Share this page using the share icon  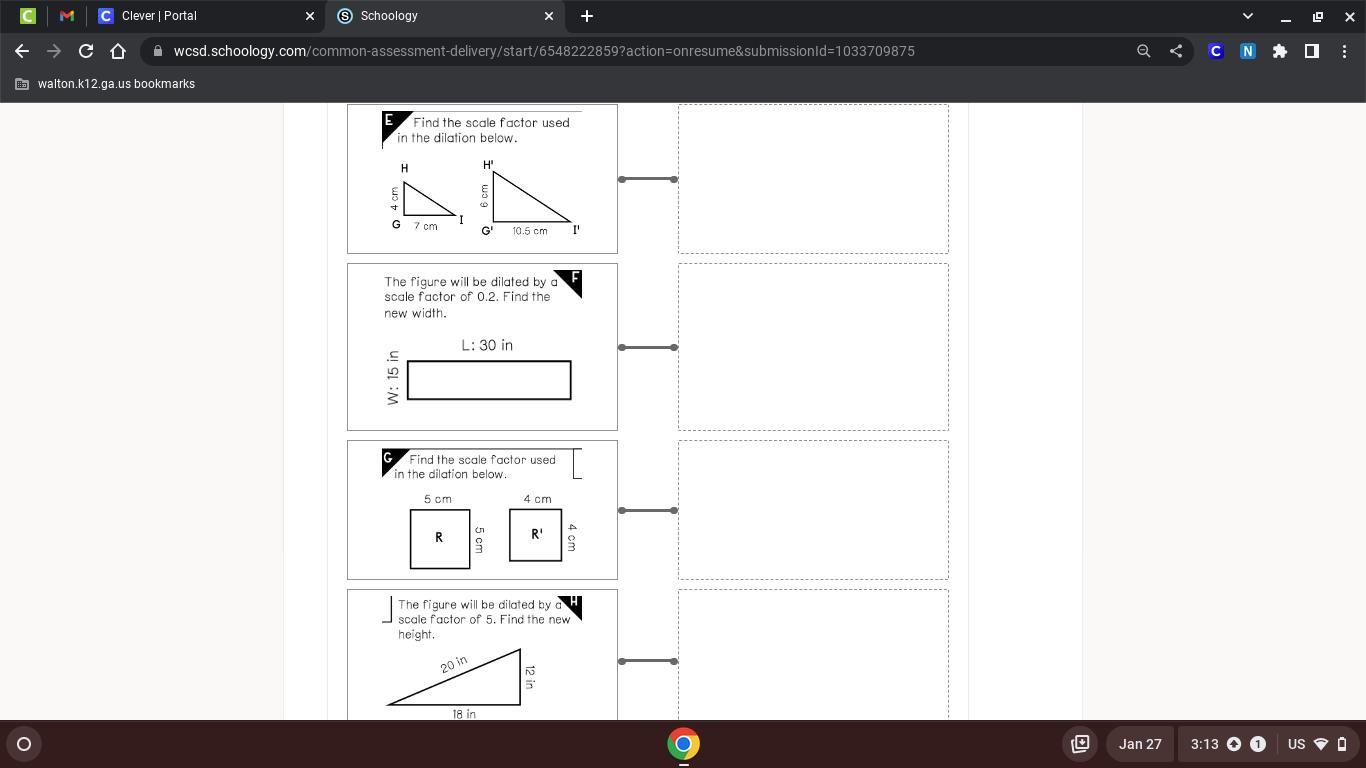pyautogui.click(x=1176, y=51)
